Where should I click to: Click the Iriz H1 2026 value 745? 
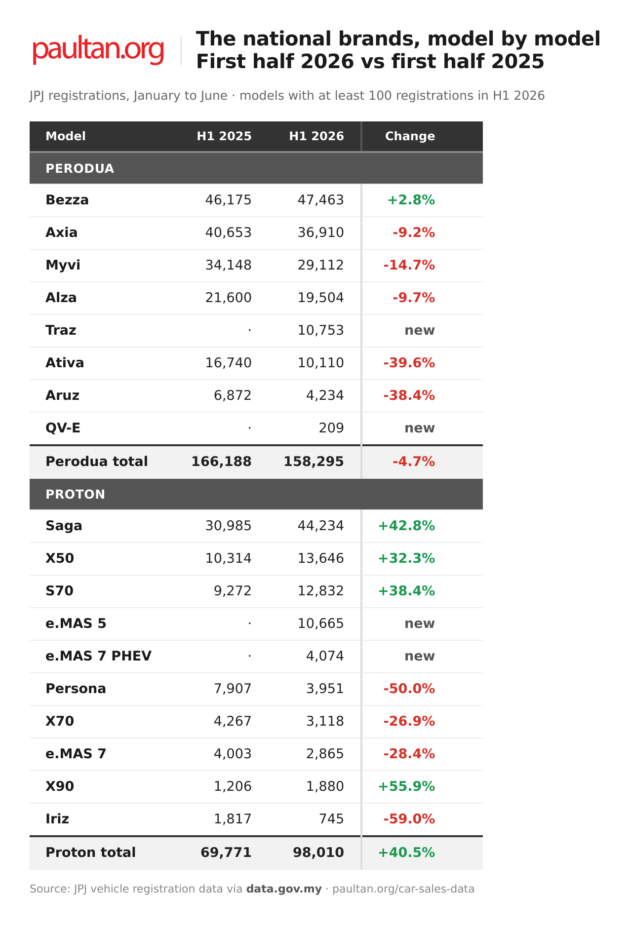331,819
